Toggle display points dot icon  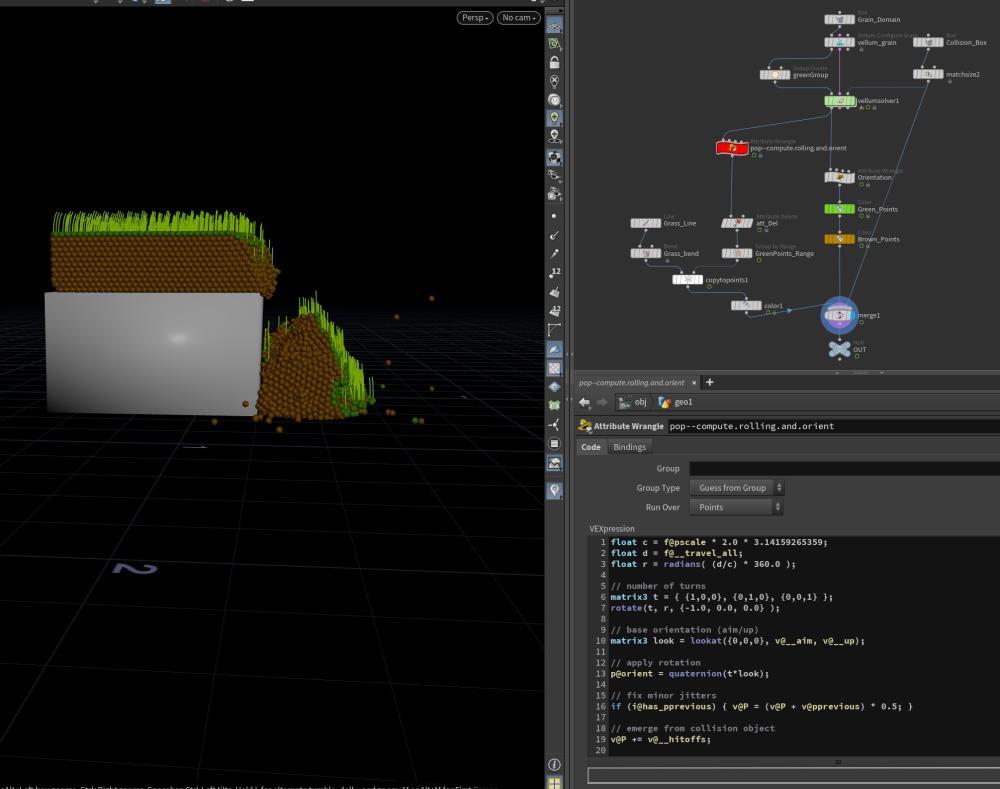pos(554,216)
